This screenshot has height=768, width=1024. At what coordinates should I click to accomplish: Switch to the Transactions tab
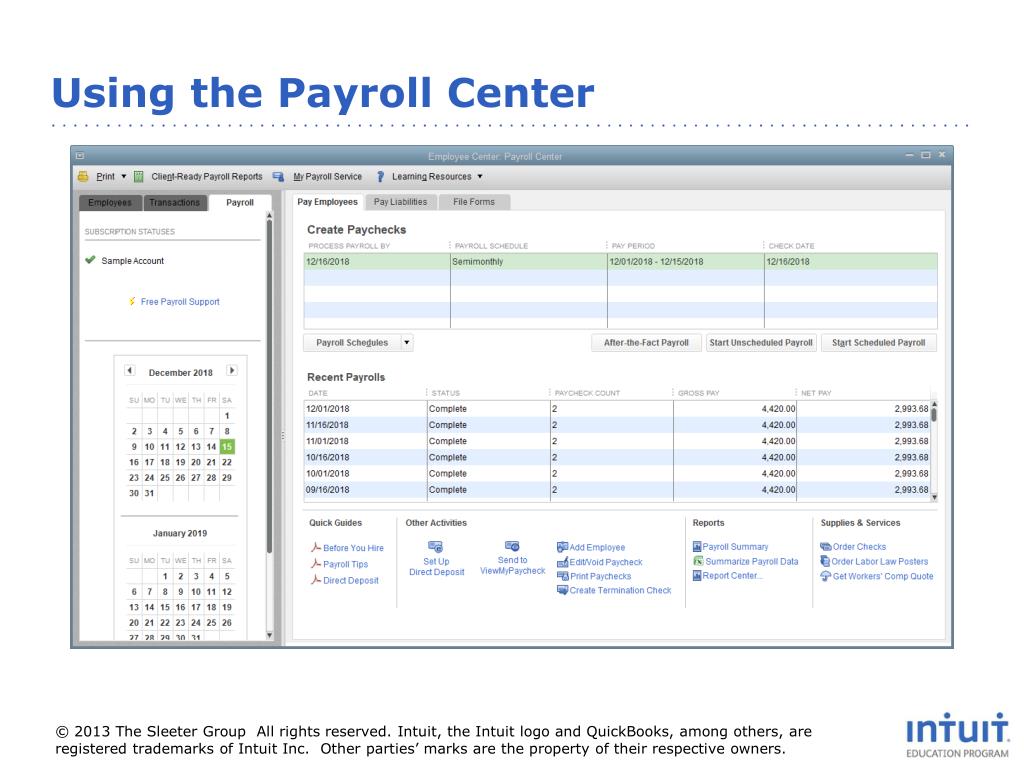[174, 202]
